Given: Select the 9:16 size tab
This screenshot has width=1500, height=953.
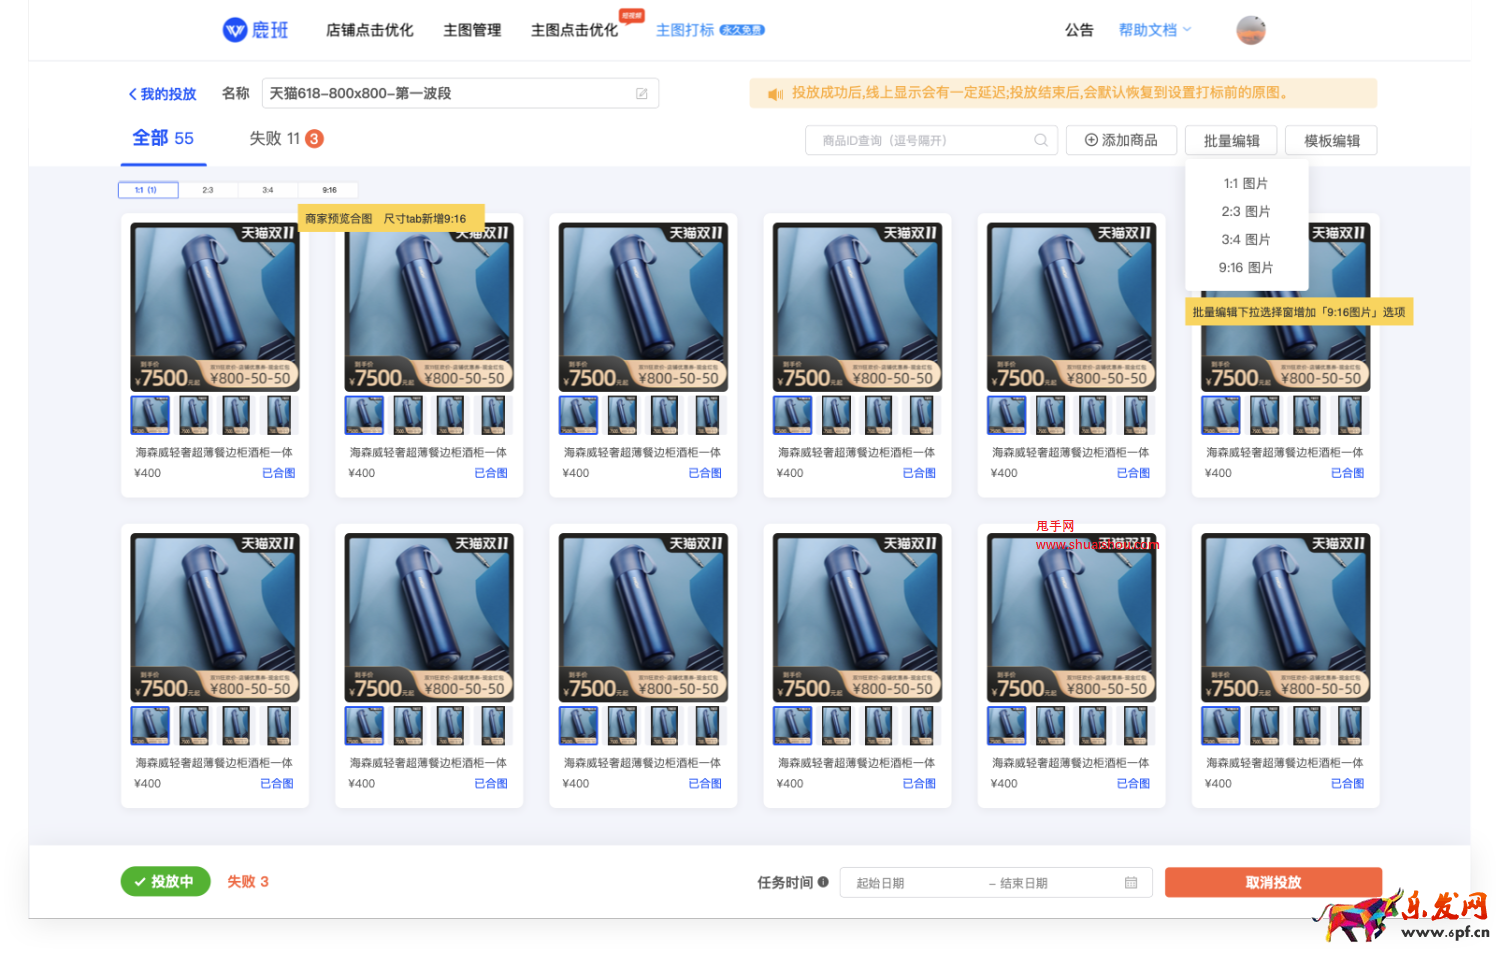Looking at the screenshot, I should 329,190.
